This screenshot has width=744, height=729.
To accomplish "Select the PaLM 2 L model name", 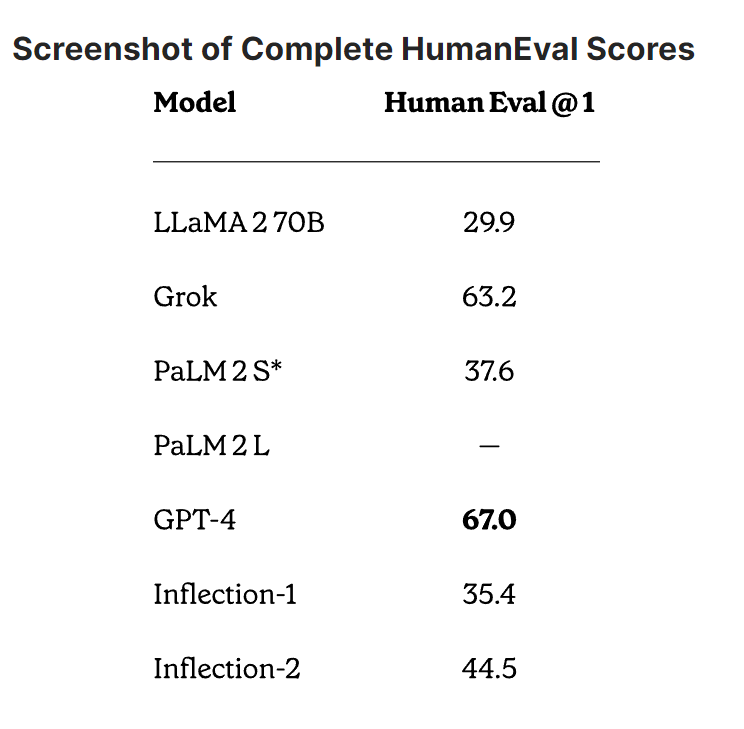I will (x=212, y=446).
